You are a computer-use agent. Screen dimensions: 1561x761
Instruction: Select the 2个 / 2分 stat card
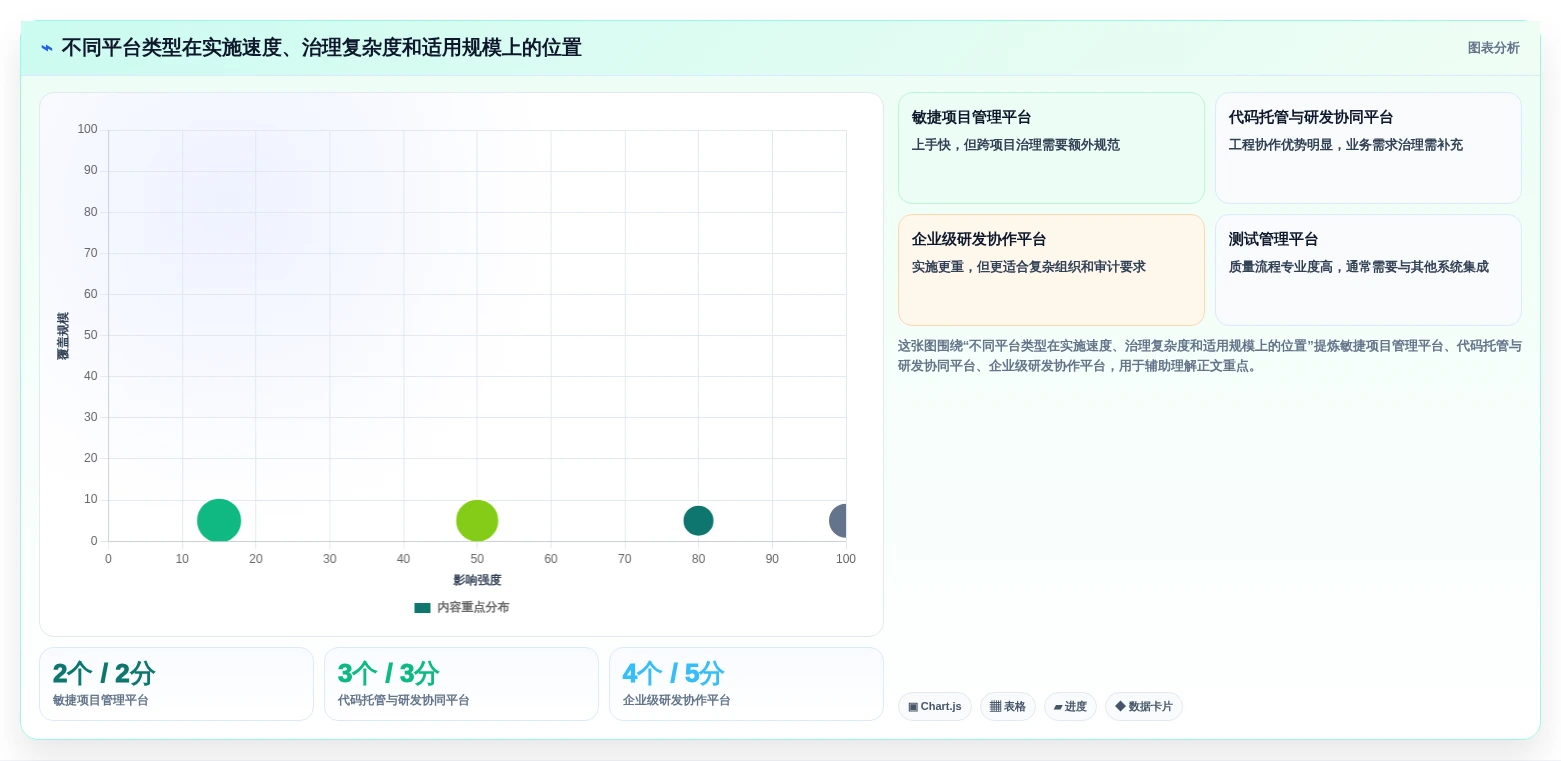pyautogui.click(x=176, y=684)
